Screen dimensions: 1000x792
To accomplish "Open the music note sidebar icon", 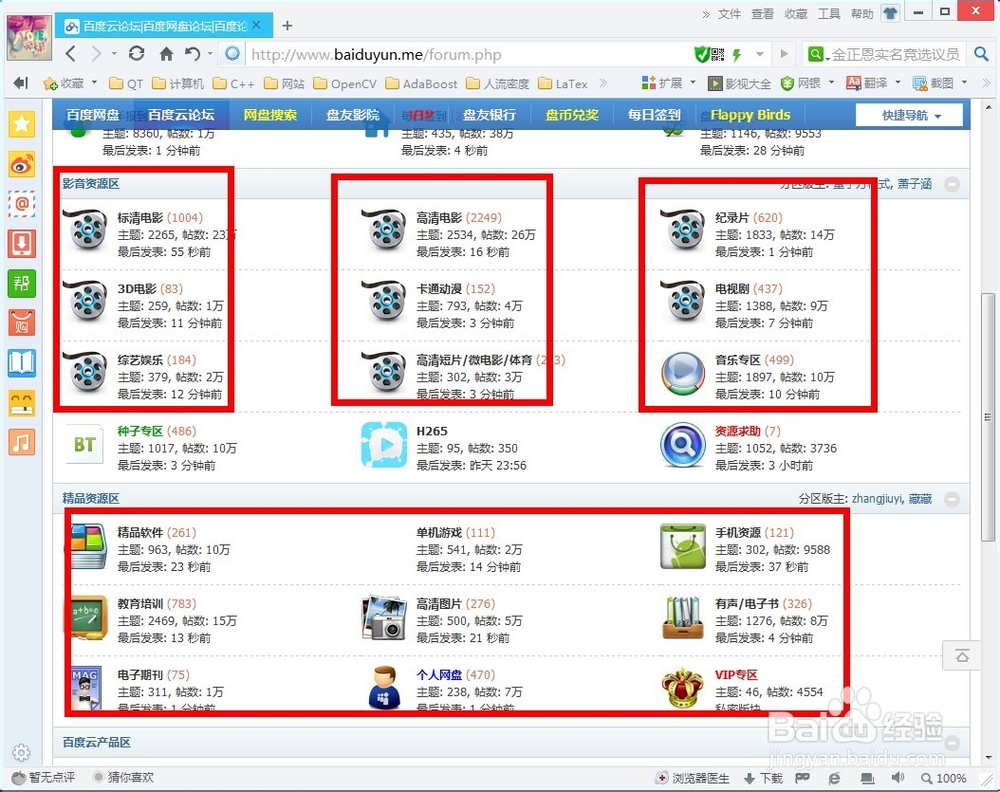I will (22, 442).
